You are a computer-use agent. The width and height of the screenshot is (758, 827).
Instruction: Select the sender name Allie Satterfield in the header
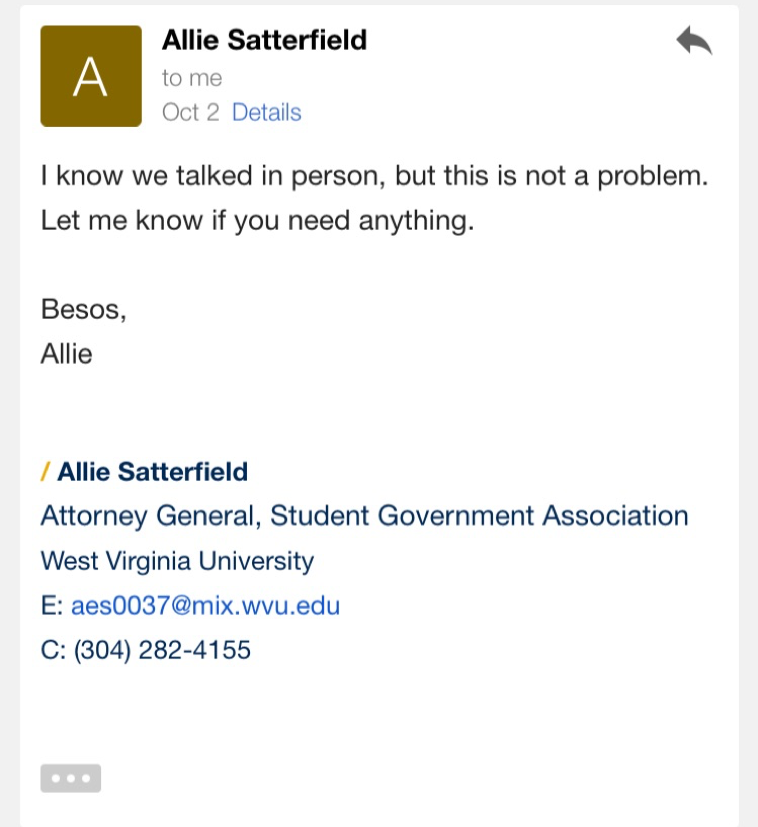point(264,40)
